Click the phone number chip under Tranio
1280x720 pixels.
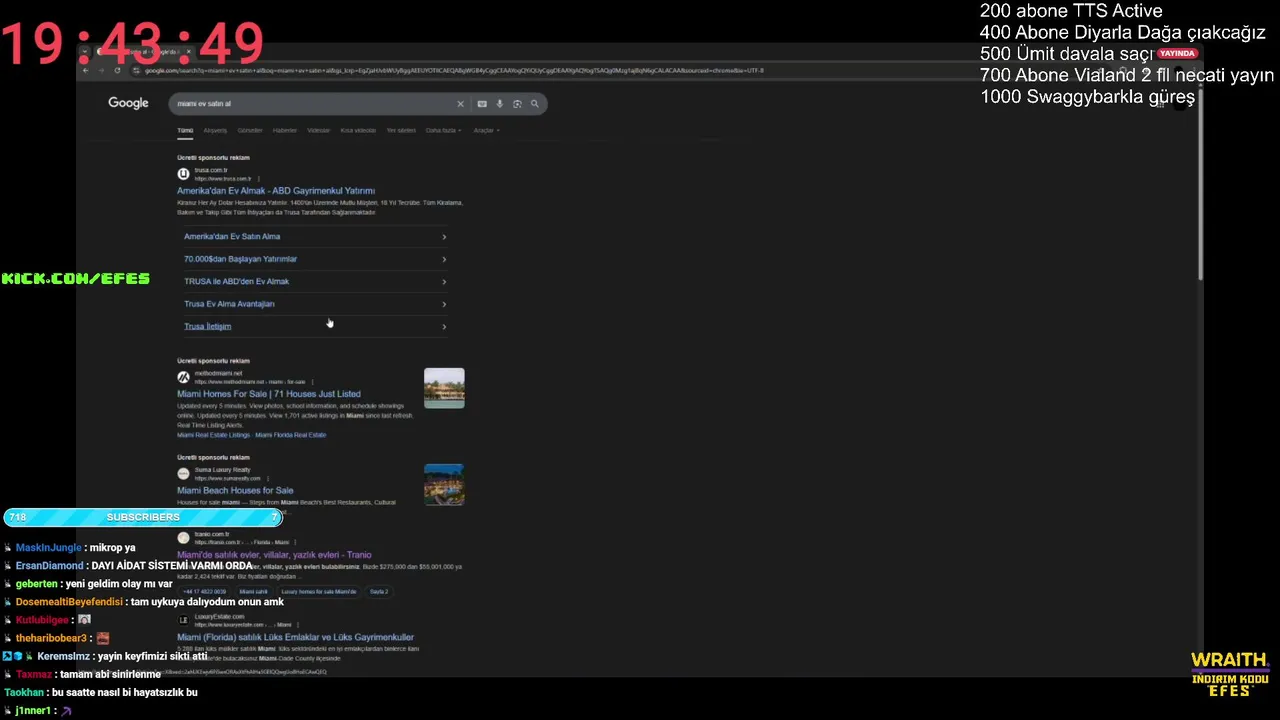pyautogui.click(x=204, y=592)
